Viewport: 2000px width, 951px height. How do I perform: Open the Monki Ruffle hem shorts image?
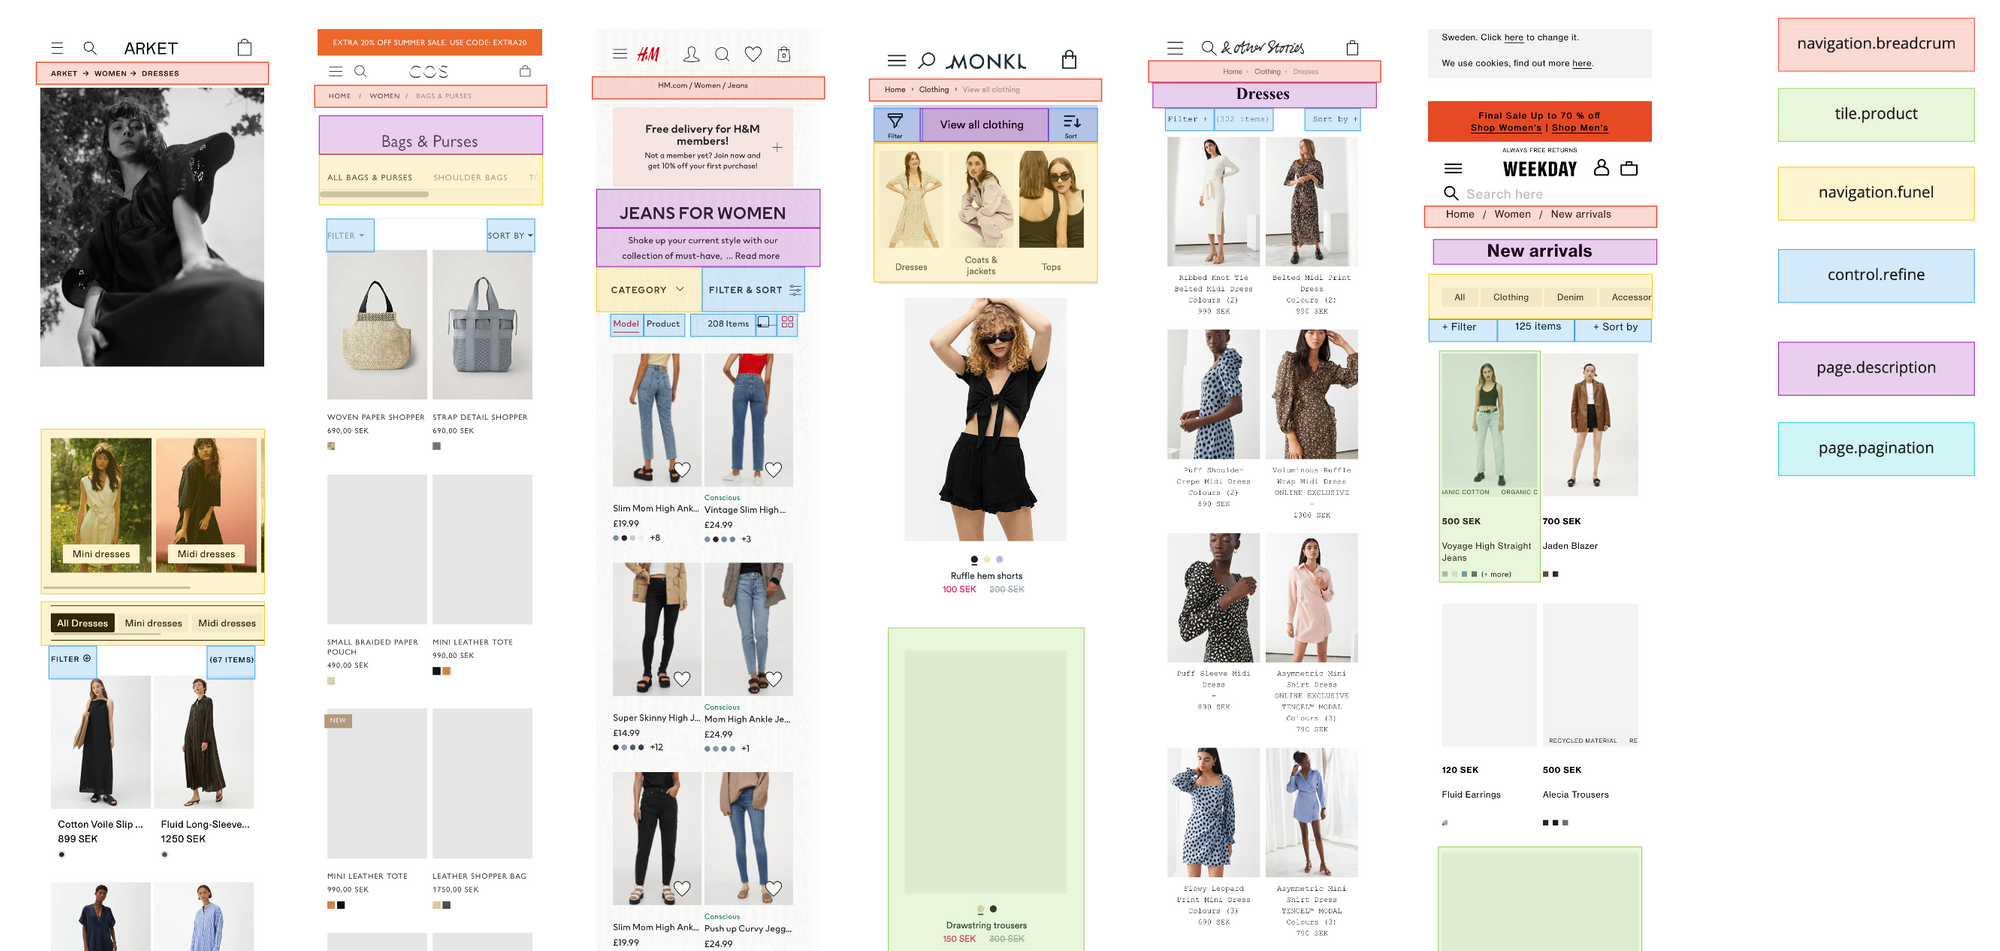pos(986,420)
